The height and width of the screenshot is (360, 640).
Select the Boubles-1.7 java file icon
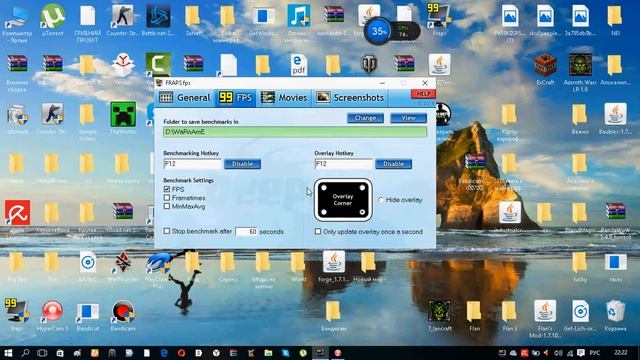coord(615,118)
